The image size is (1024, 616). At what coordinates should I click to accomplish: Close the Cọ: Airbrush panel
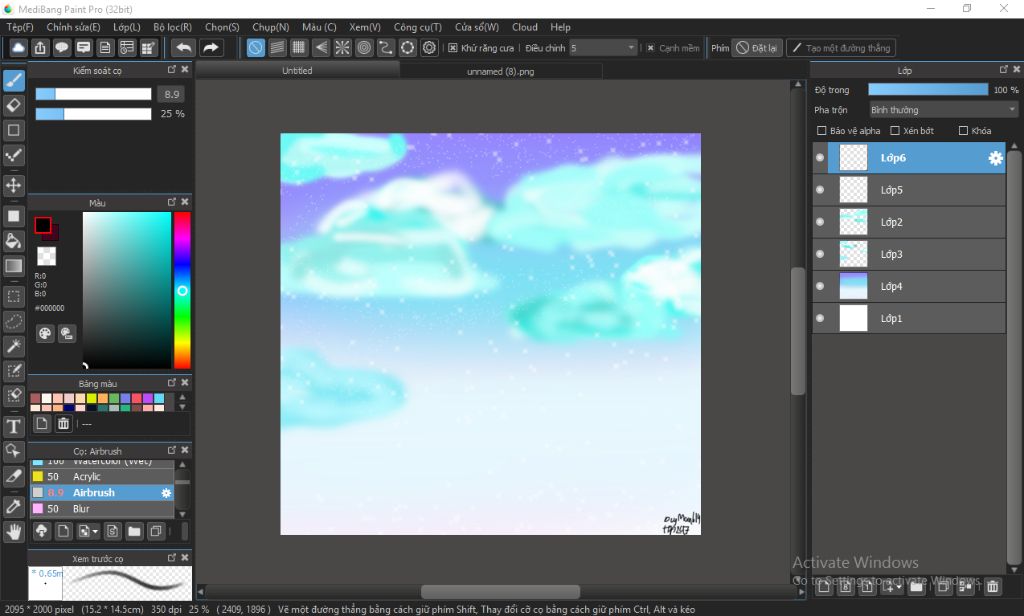[x=185, y=450]
